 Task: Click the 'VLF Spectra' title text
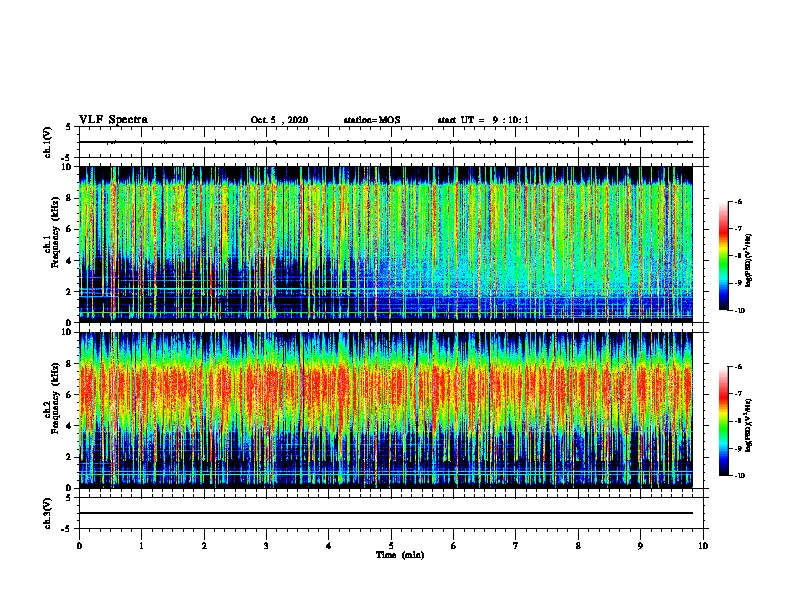coord(113,120)
